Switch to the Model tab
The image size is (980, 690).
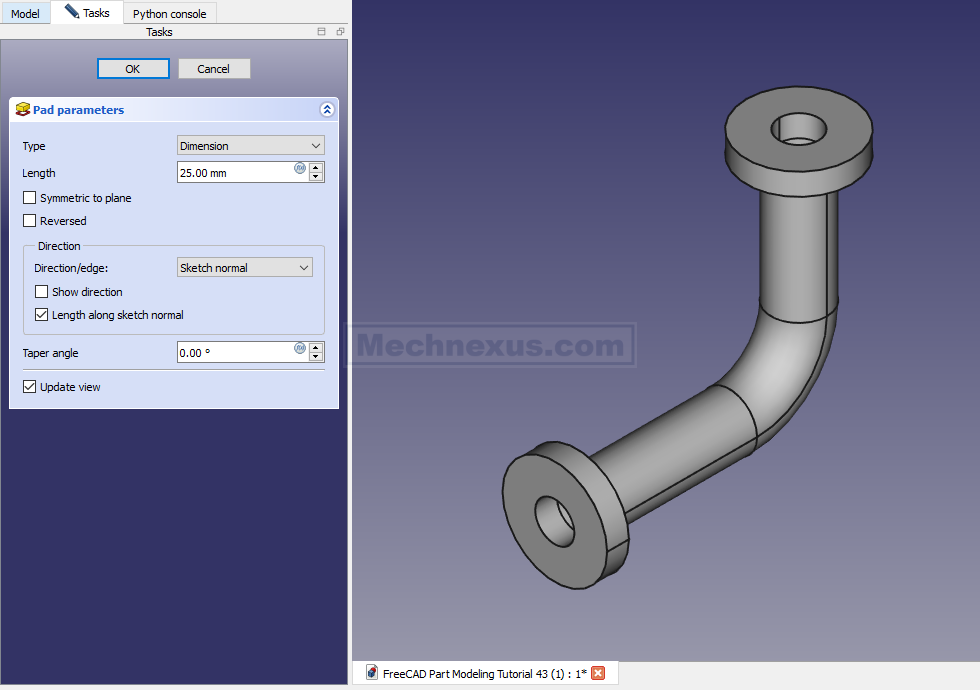tap(25, 13)
